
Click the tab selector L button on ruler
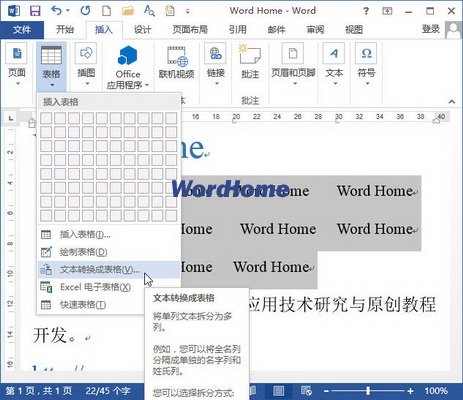(11, 118)
